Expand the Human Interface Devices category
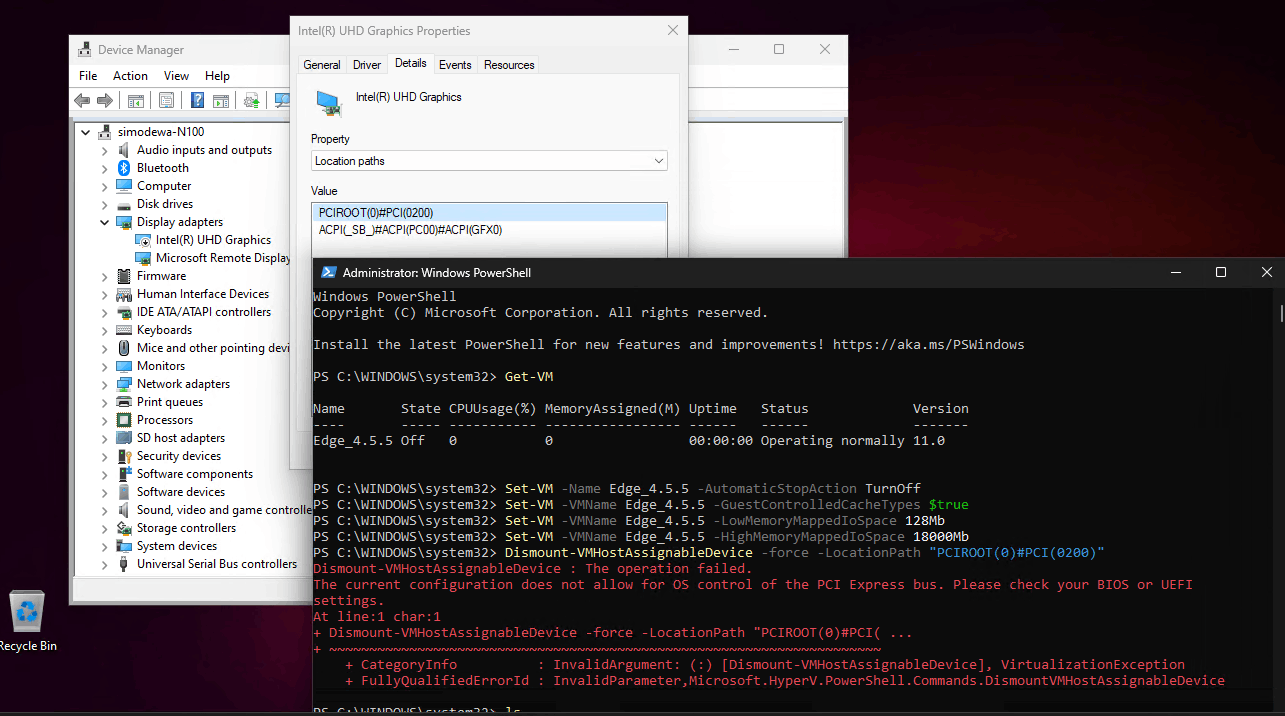The image size is (1285, 716). tap(105, 294)
